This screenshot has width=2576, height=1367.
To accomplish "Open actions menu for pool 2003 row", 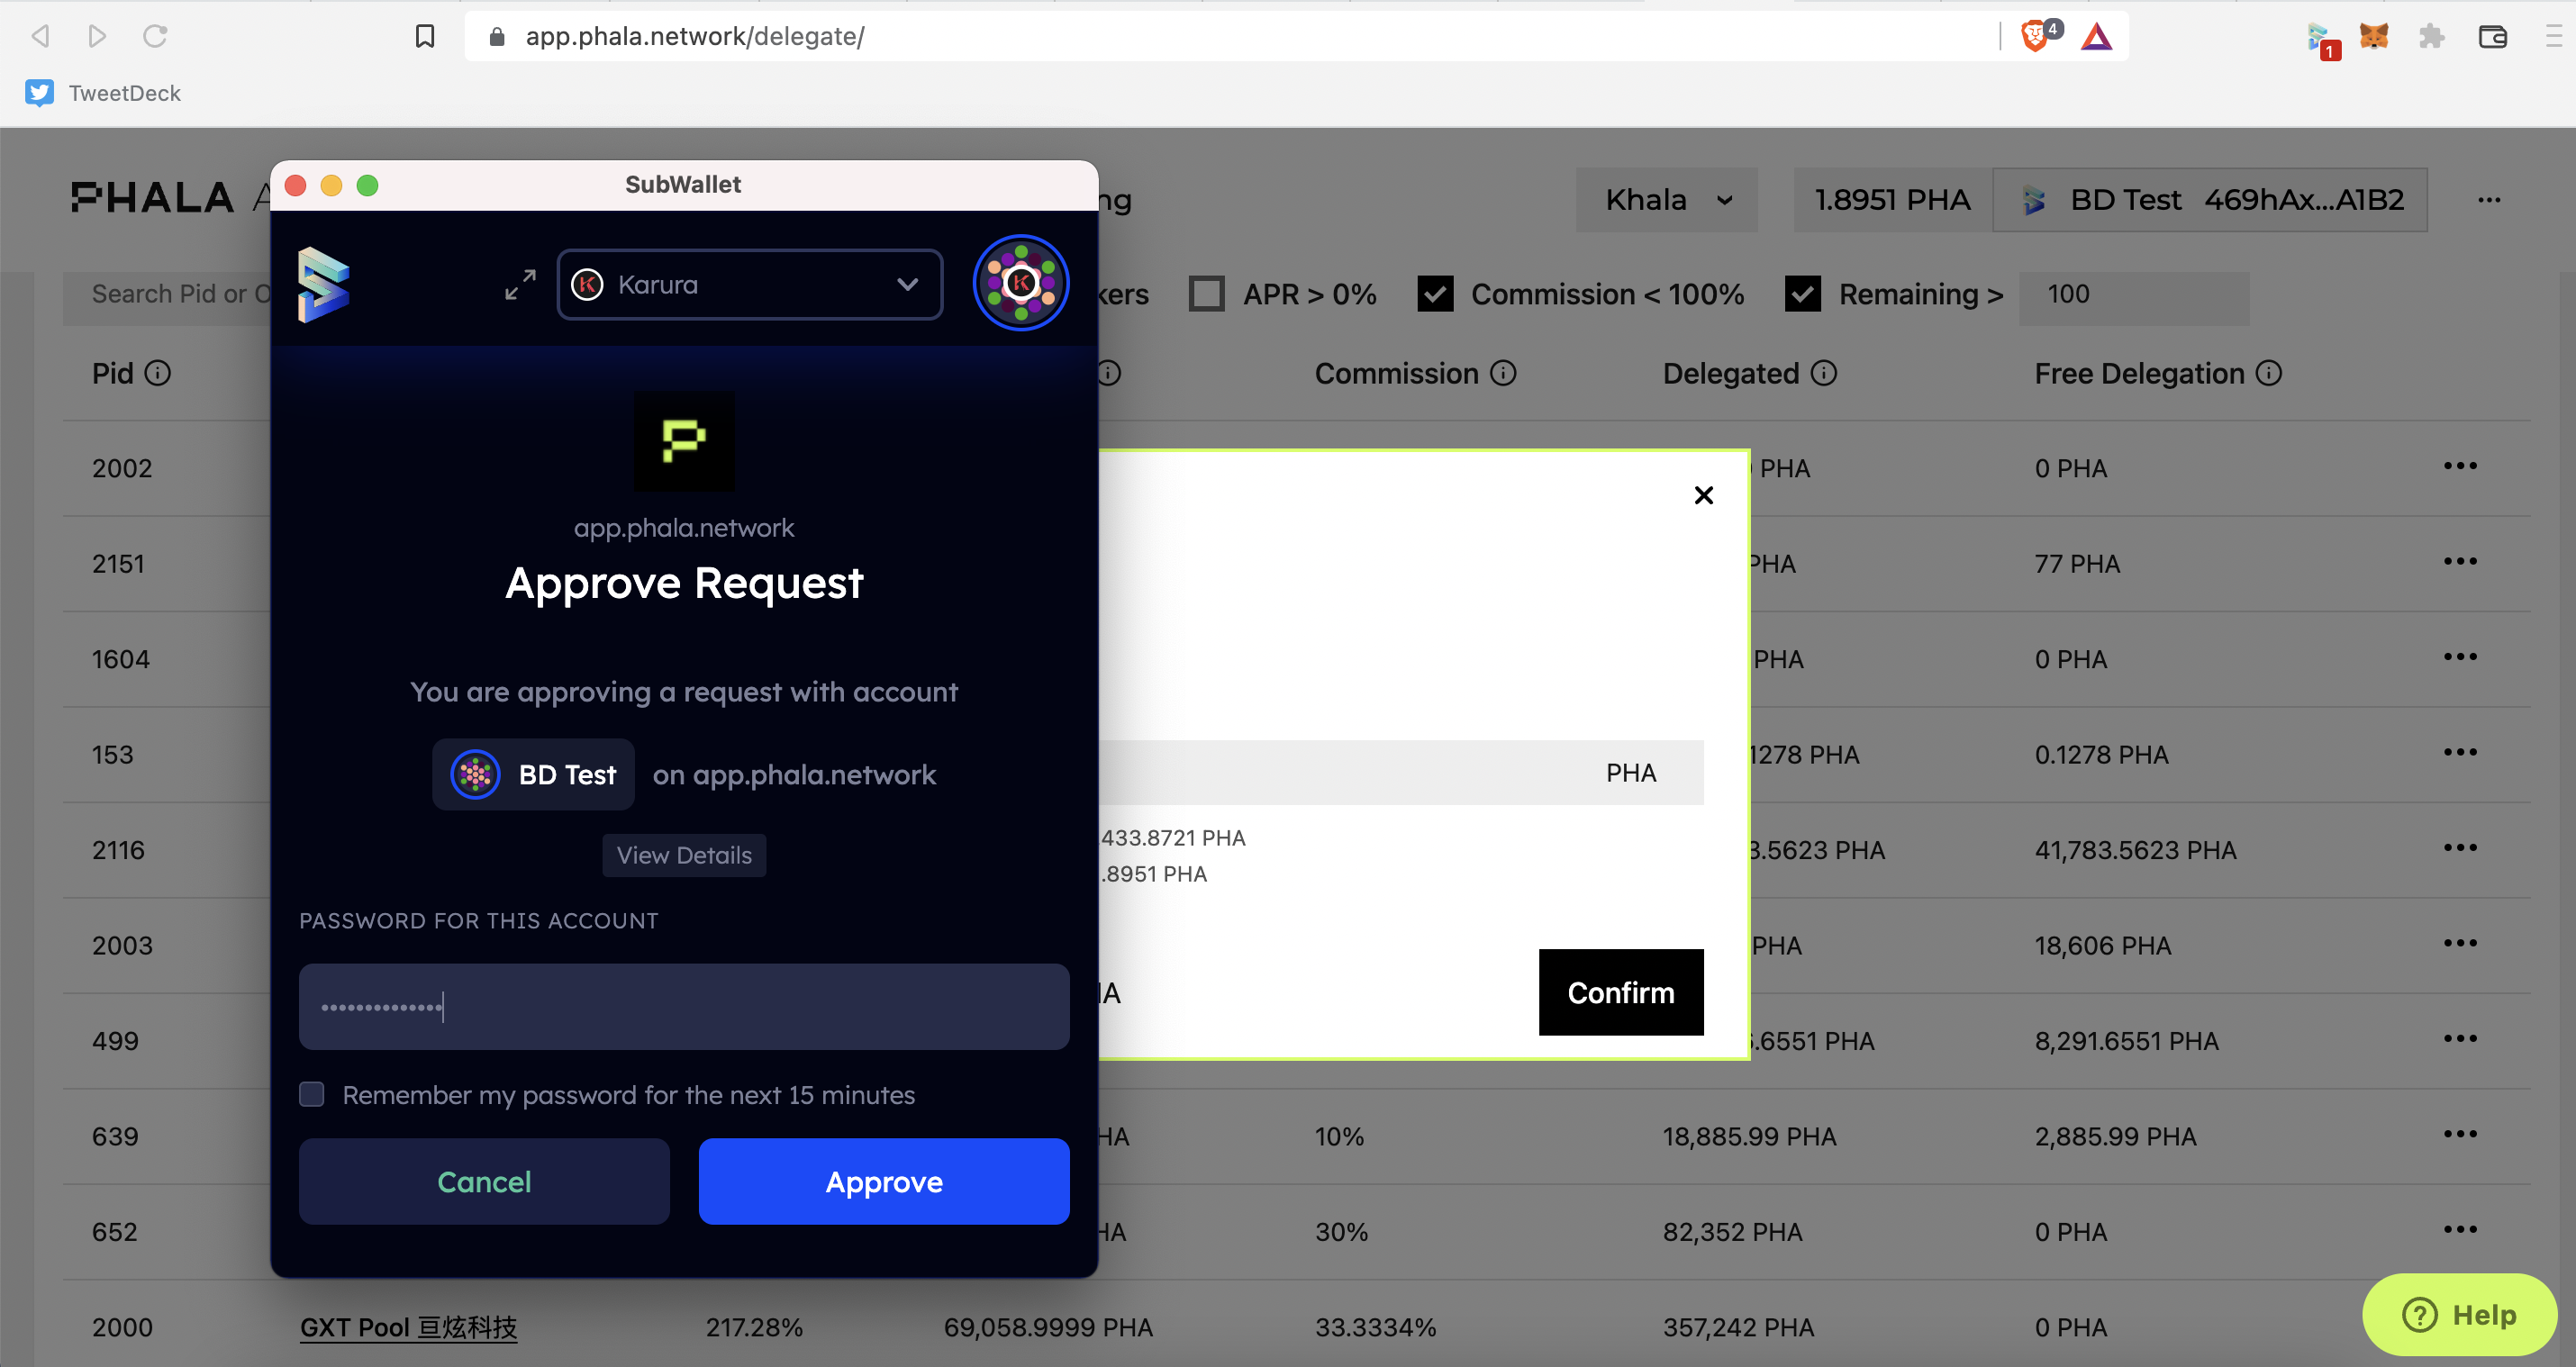I will click(x=2460, y=943).
